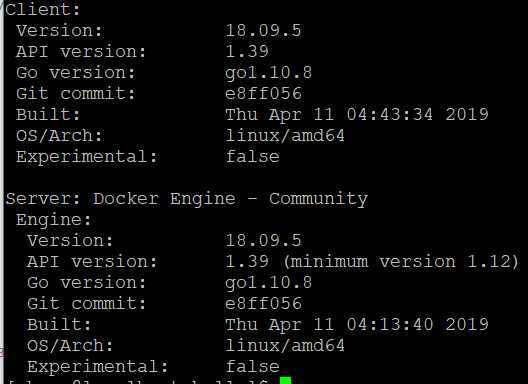Image resolution: width=528 pixels, height=384 pixels.
Task: Click the minimum version 1.12 text
Action: pos(401,262)
